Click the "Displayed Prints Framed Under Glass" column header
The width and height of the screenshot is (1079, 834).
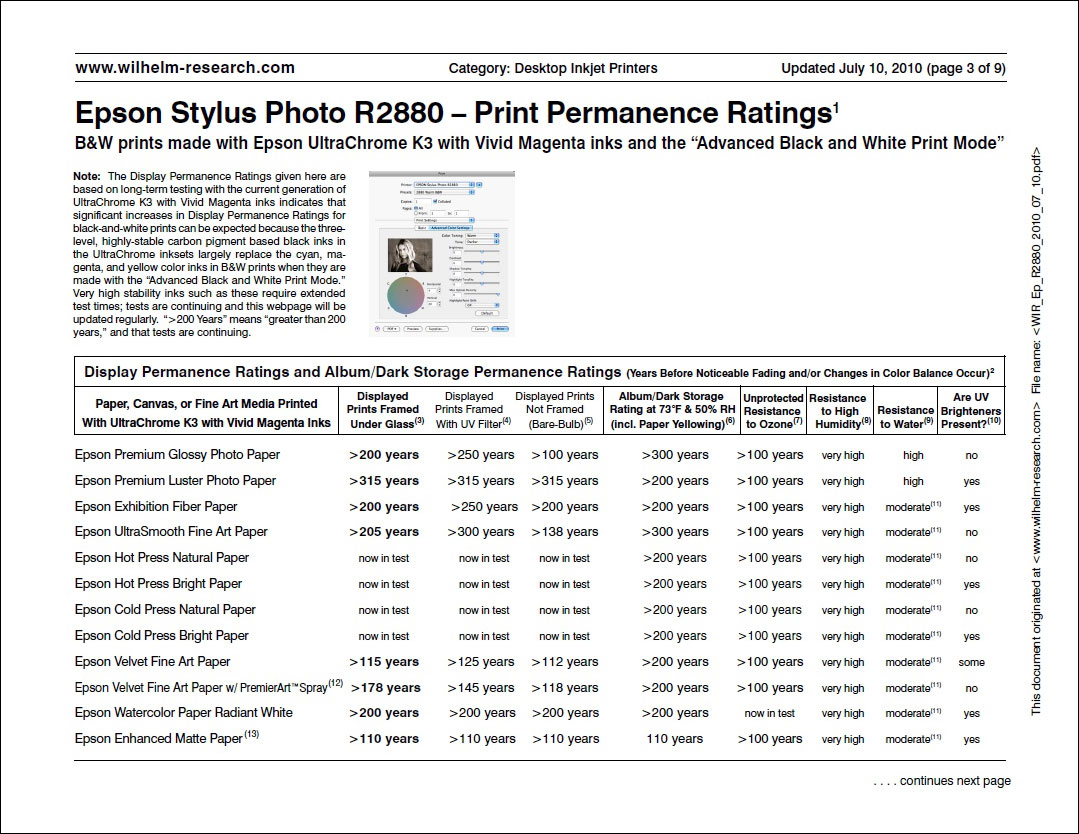click(383, 410)
